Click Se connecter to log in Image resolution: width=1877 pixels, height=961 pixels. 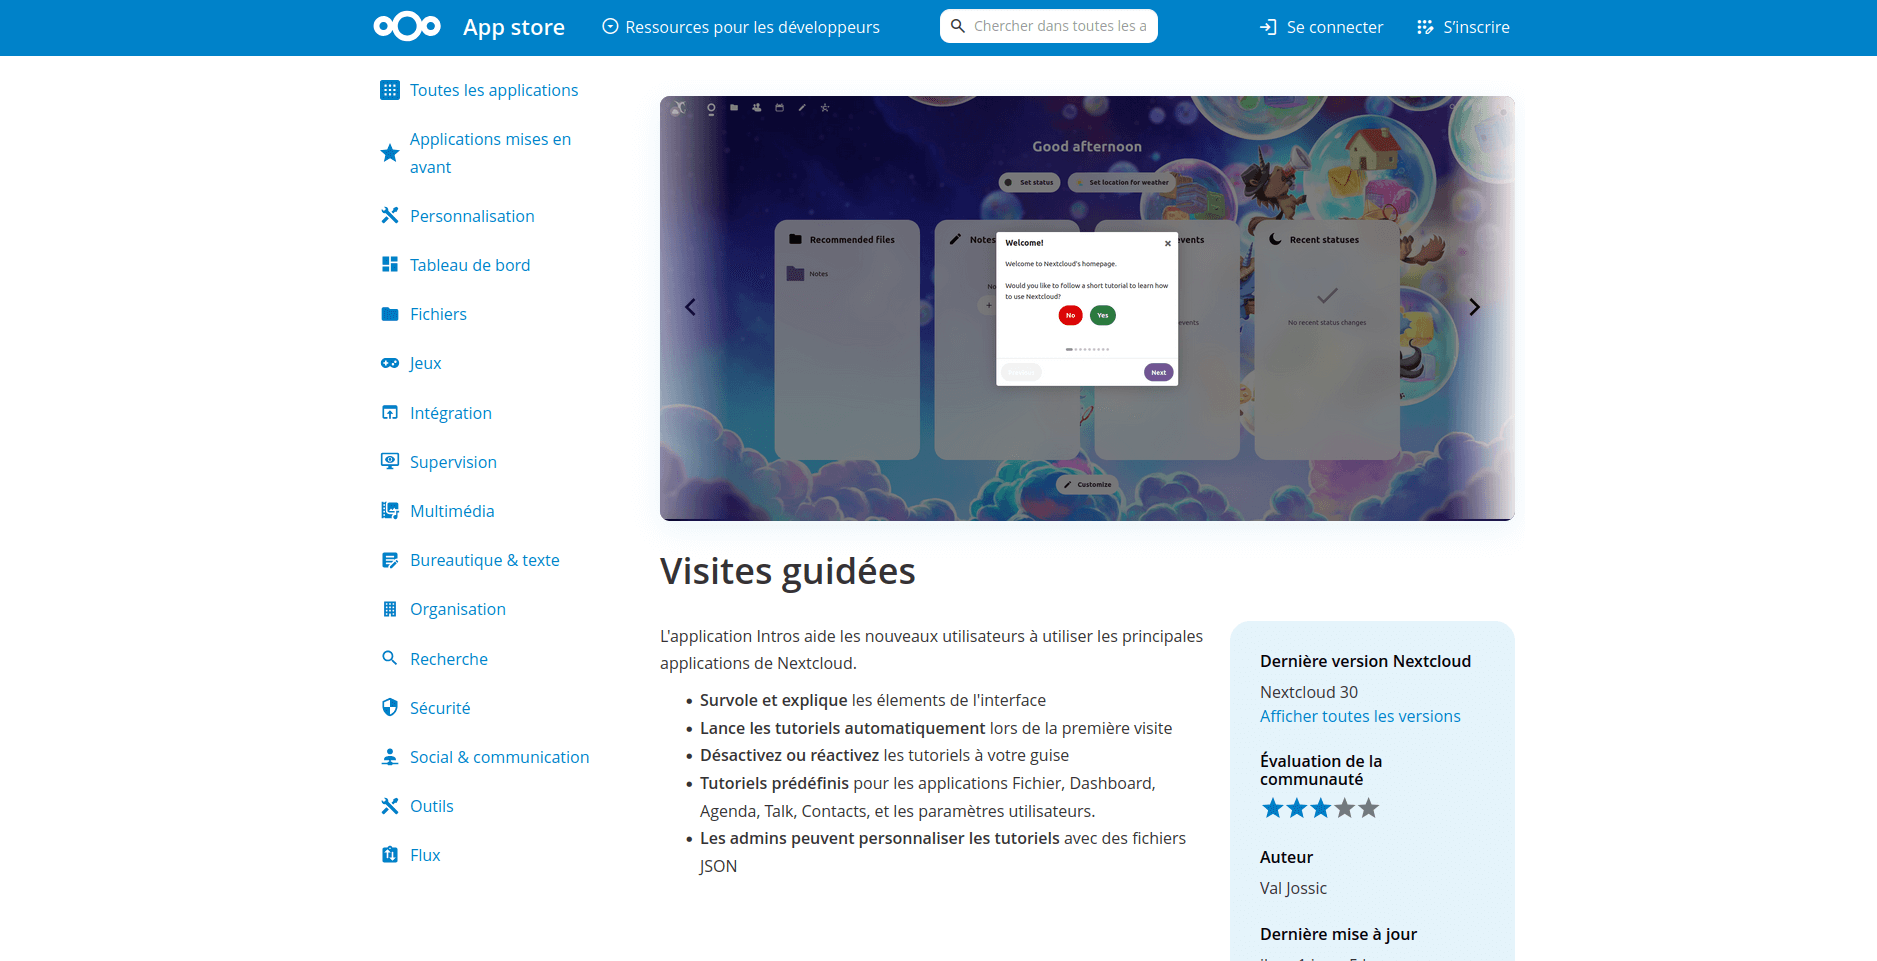[1322, 27]
